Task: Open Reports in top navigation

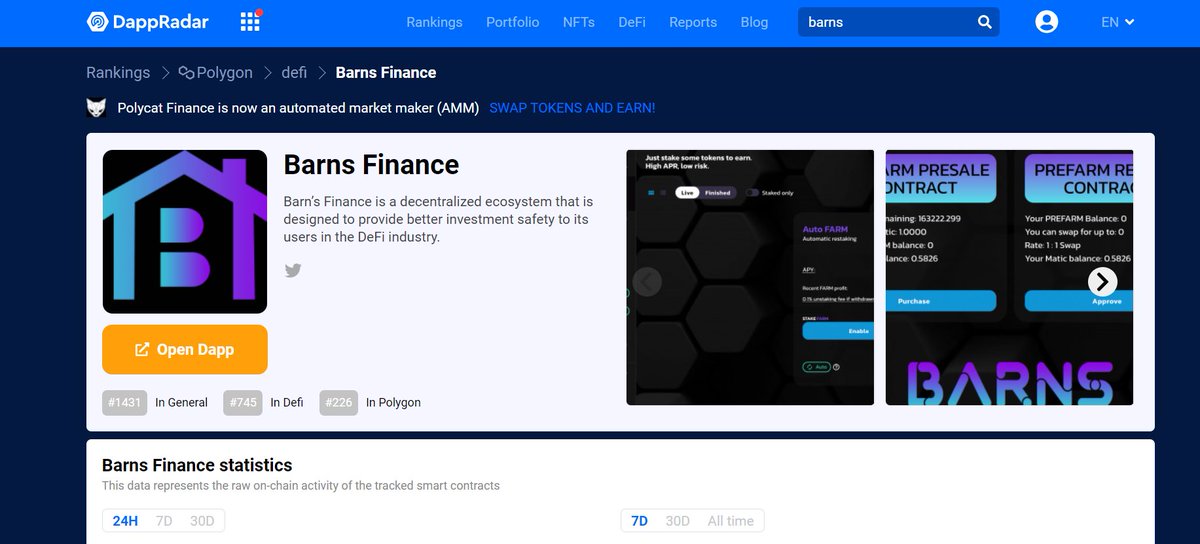Action: coord(693,22)
